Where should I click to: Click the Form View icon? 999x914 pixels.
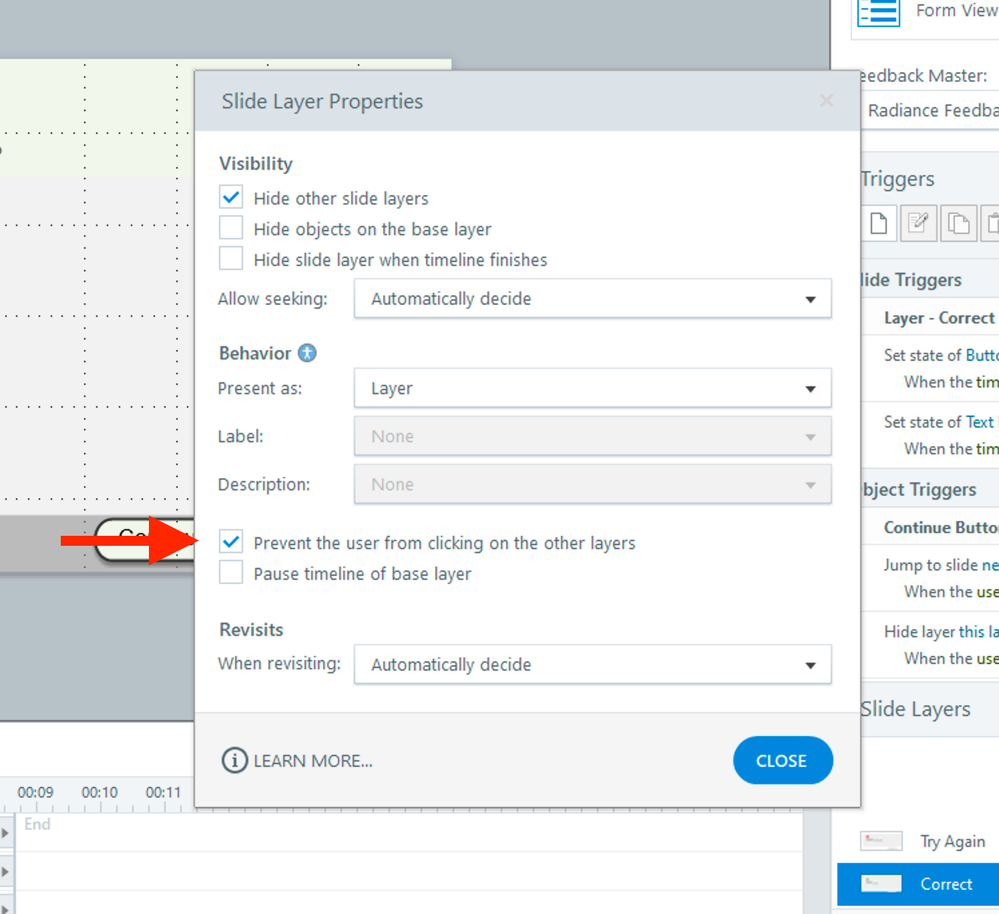pyautogui.click(x=879, y=12)
